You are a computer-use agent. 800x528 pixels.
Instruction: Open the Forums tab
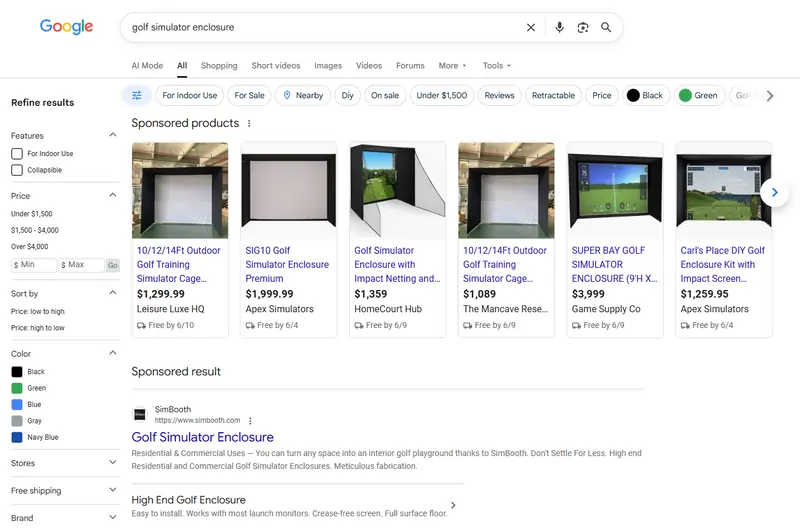pos(410,66)
